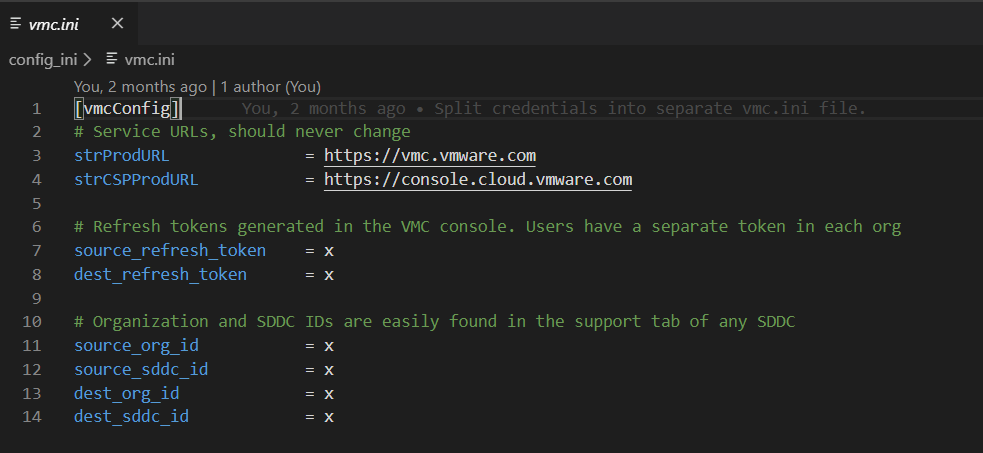Show the "1 author (You)" CodeLens details
The width and height of the screenshot is (983, 453).
[x=271, y=87]
